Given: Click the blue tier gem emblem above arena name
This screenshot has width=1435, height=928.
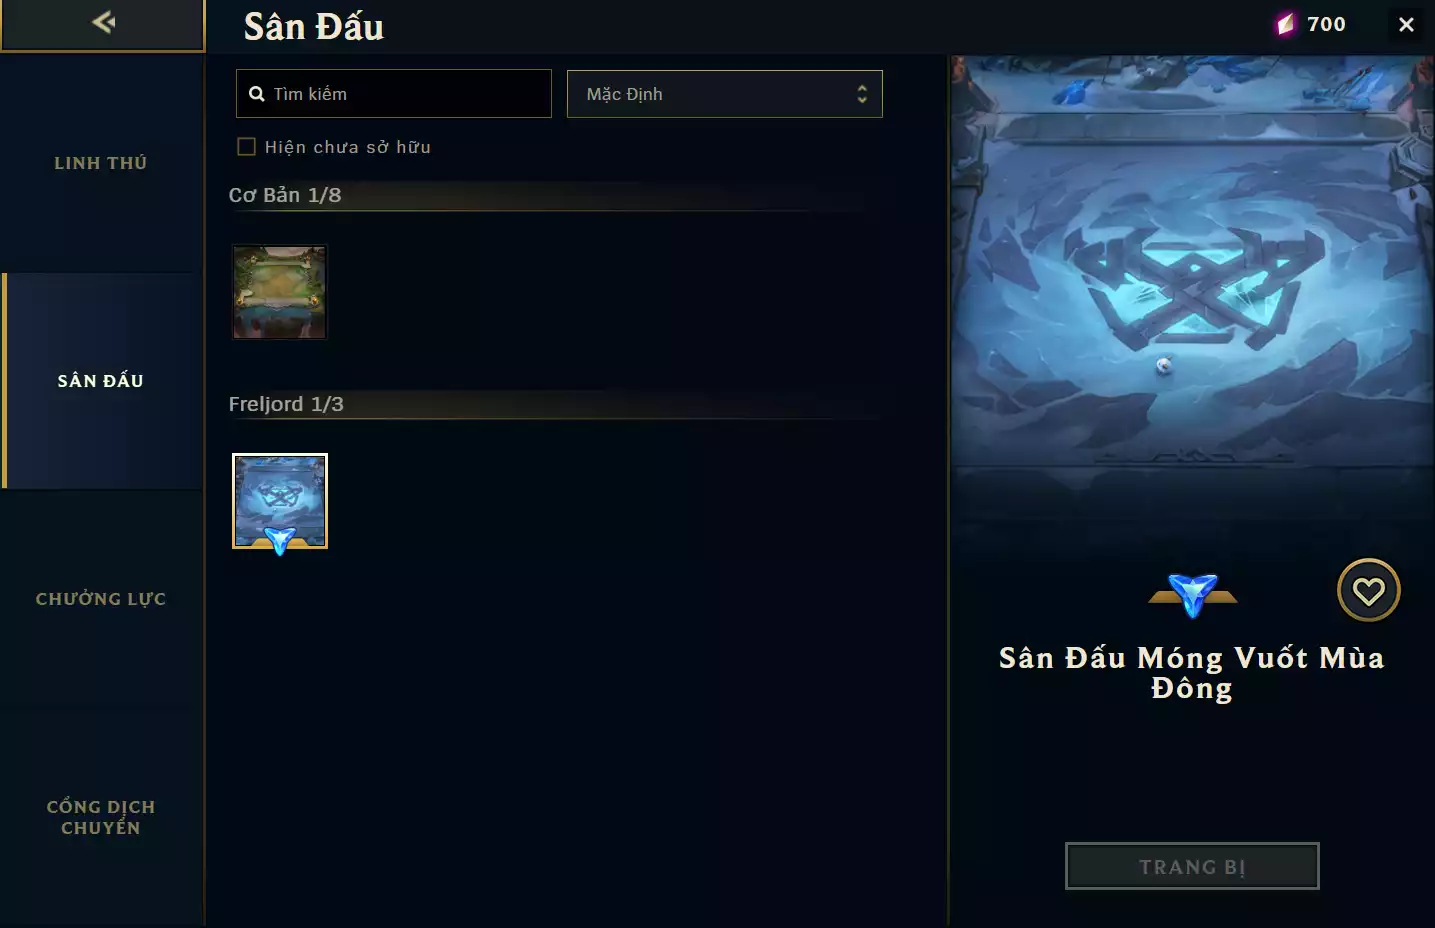Looking at the screenshot, I should 1193,595.
